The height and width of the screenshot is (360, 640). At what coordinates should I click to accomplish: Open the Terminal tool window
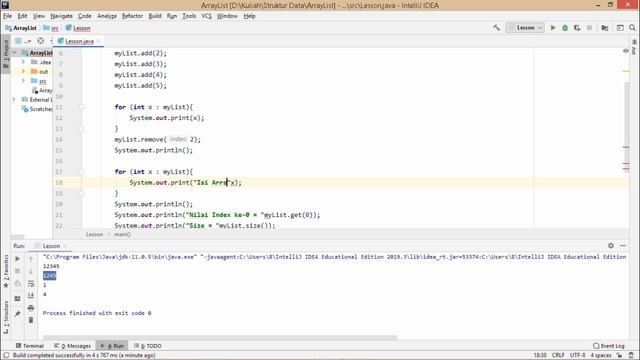click(29, 346)
